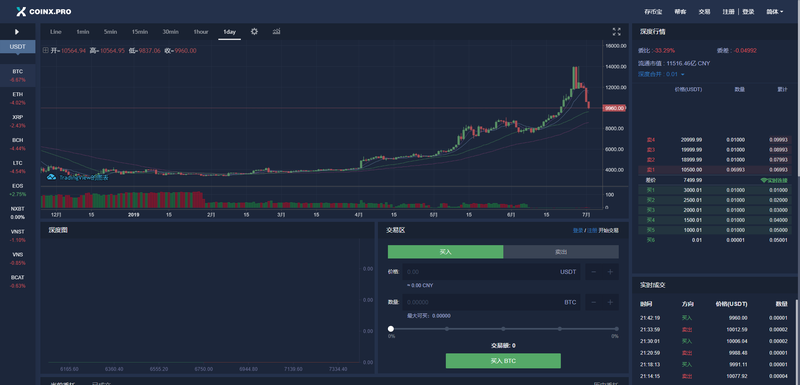This screenshot has height=385, width=800.
Task: Open the second top navigation link
Action: pos(680,12)
